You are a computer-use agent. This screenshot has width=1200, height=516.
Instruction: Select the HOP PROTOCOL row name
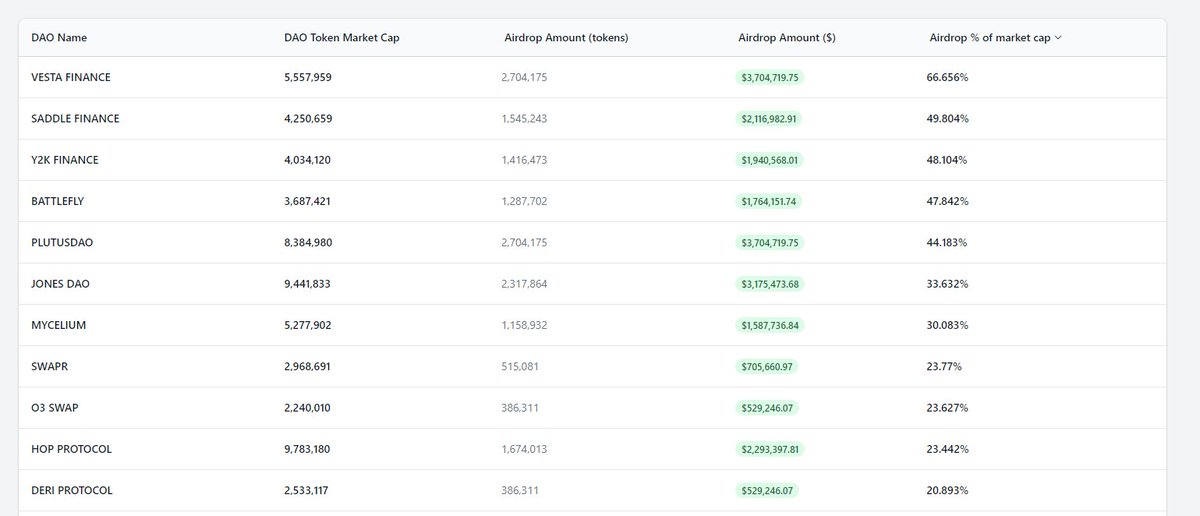[72, 450]
